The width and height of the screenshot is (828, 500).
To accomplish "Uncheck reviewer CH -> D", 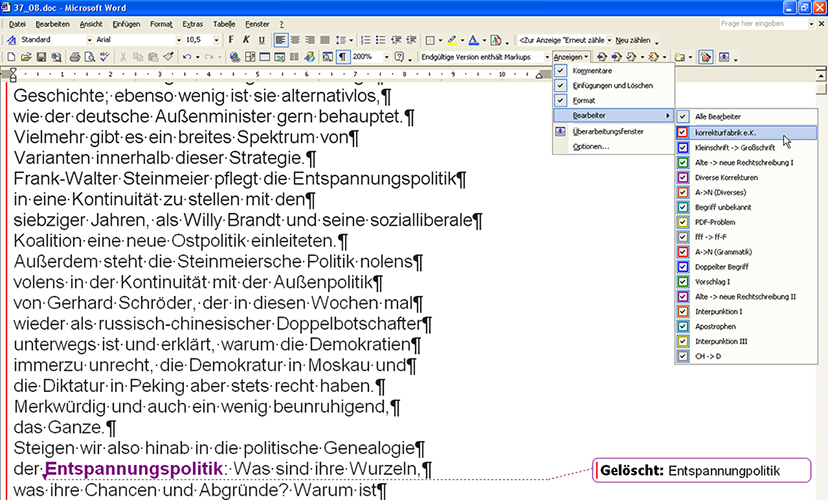I will (x=683, y=356).
